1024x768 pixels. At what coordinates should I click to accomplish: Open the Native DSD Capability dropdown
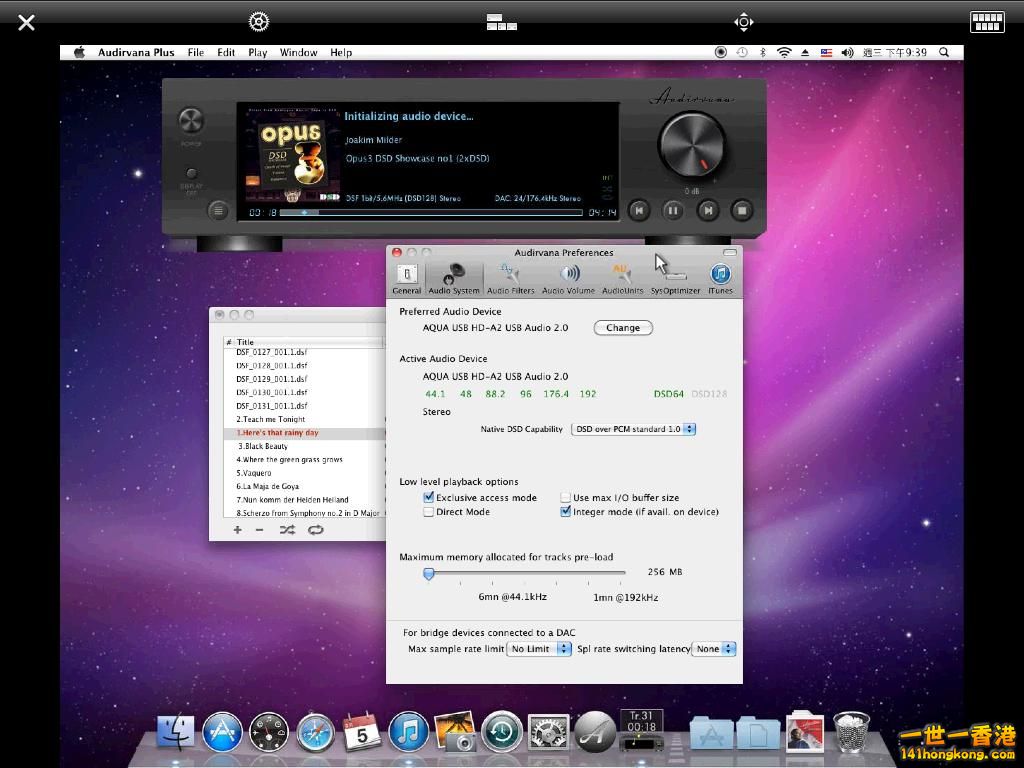(633, 429)
